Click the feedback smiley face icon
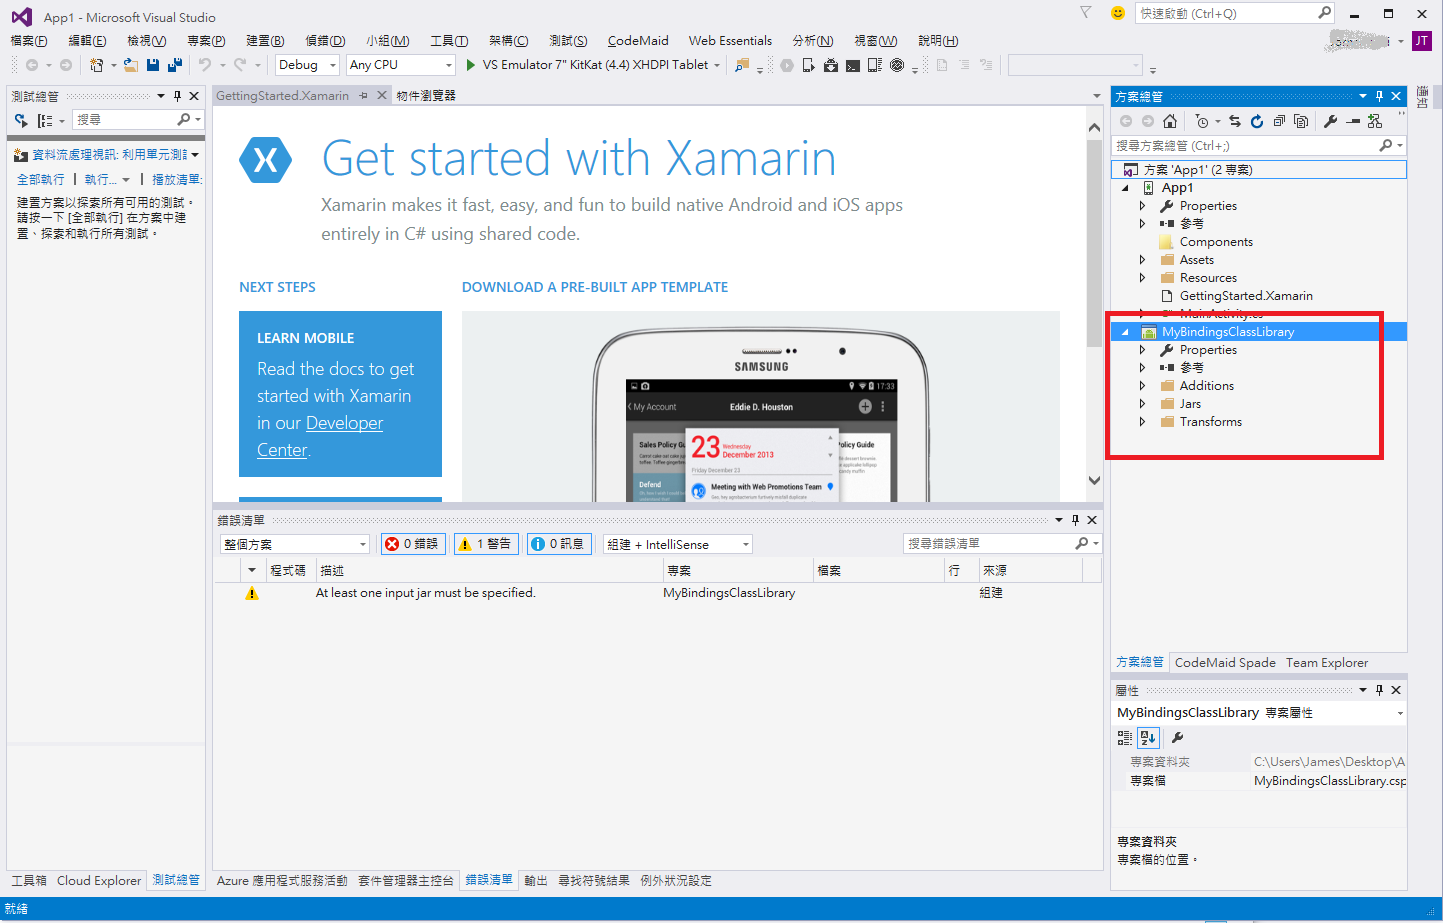 pyautogui.click(x=1118, y=13)
